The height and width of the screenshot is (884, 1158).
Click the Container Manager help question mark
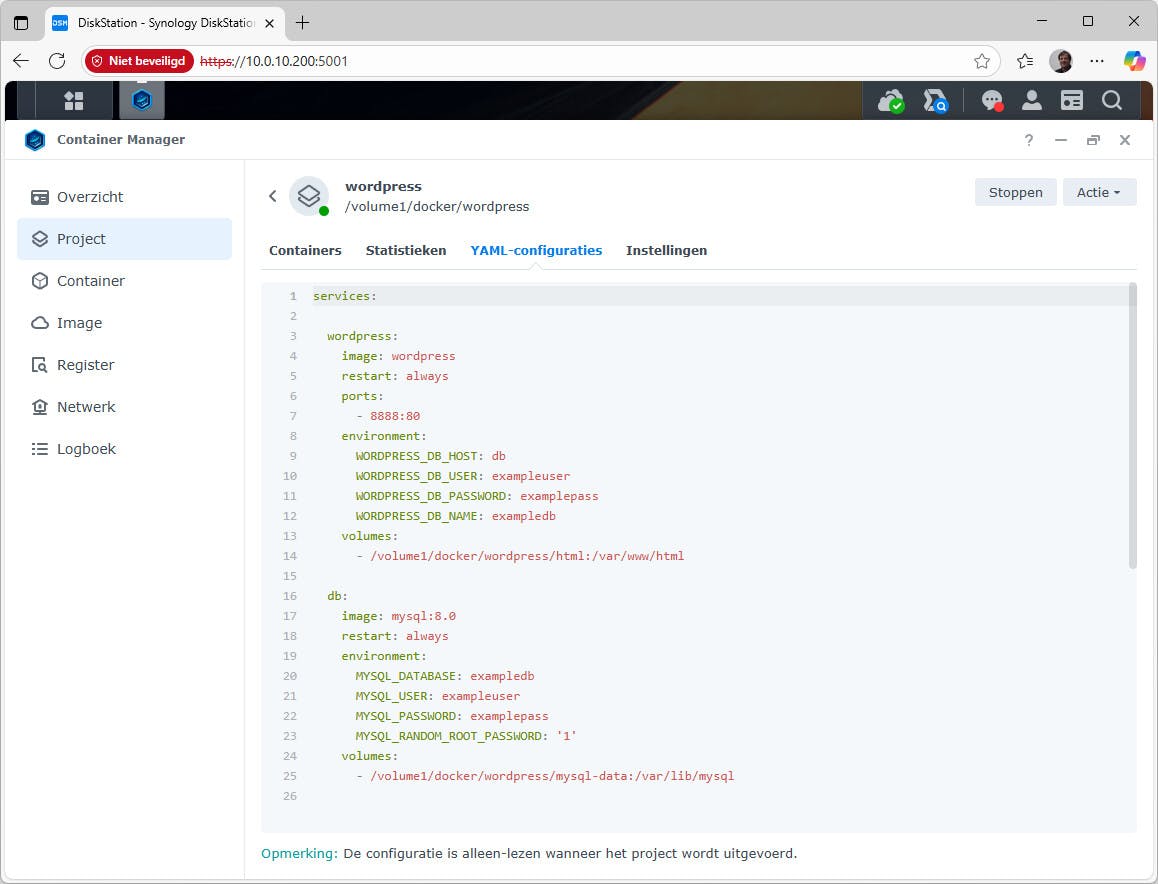point(1029,140)
